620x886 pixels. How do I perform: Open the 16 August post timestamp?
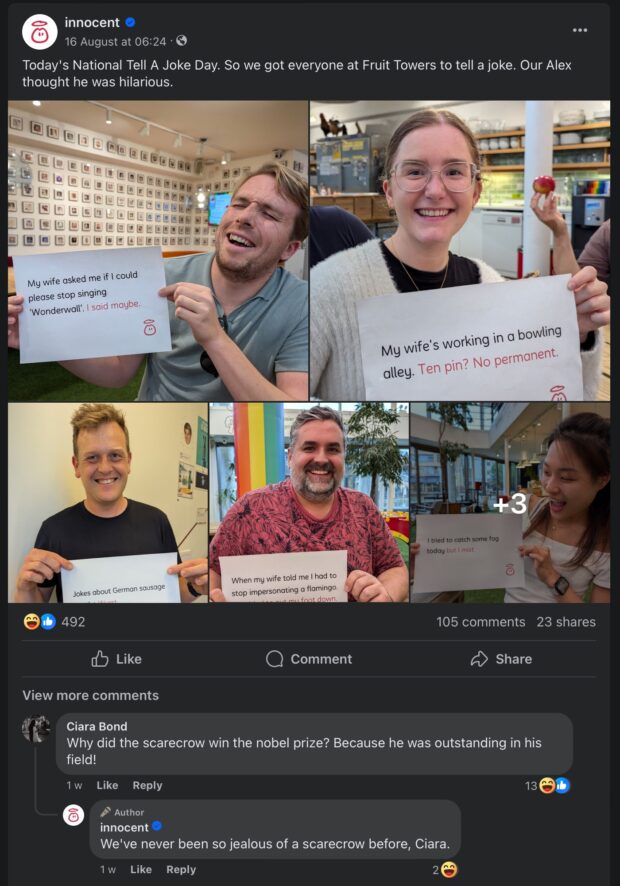pos(115,41)
